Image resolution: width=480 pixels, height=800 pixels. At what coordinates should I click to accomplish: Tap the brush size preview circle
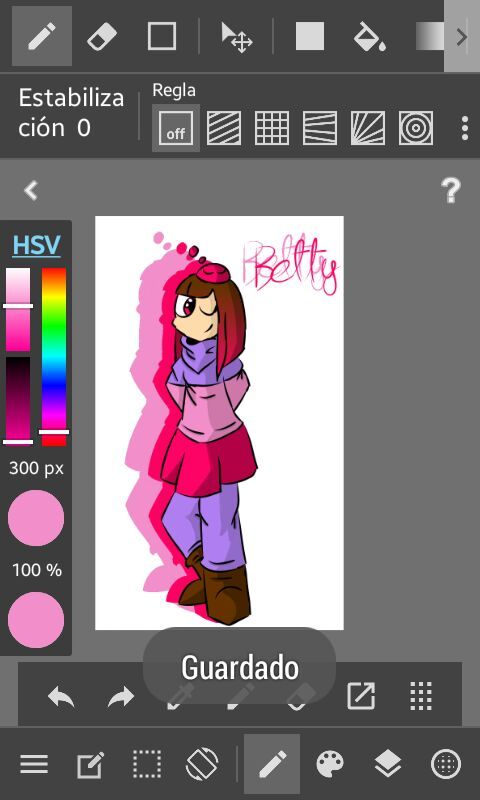[x=36, y=518]
